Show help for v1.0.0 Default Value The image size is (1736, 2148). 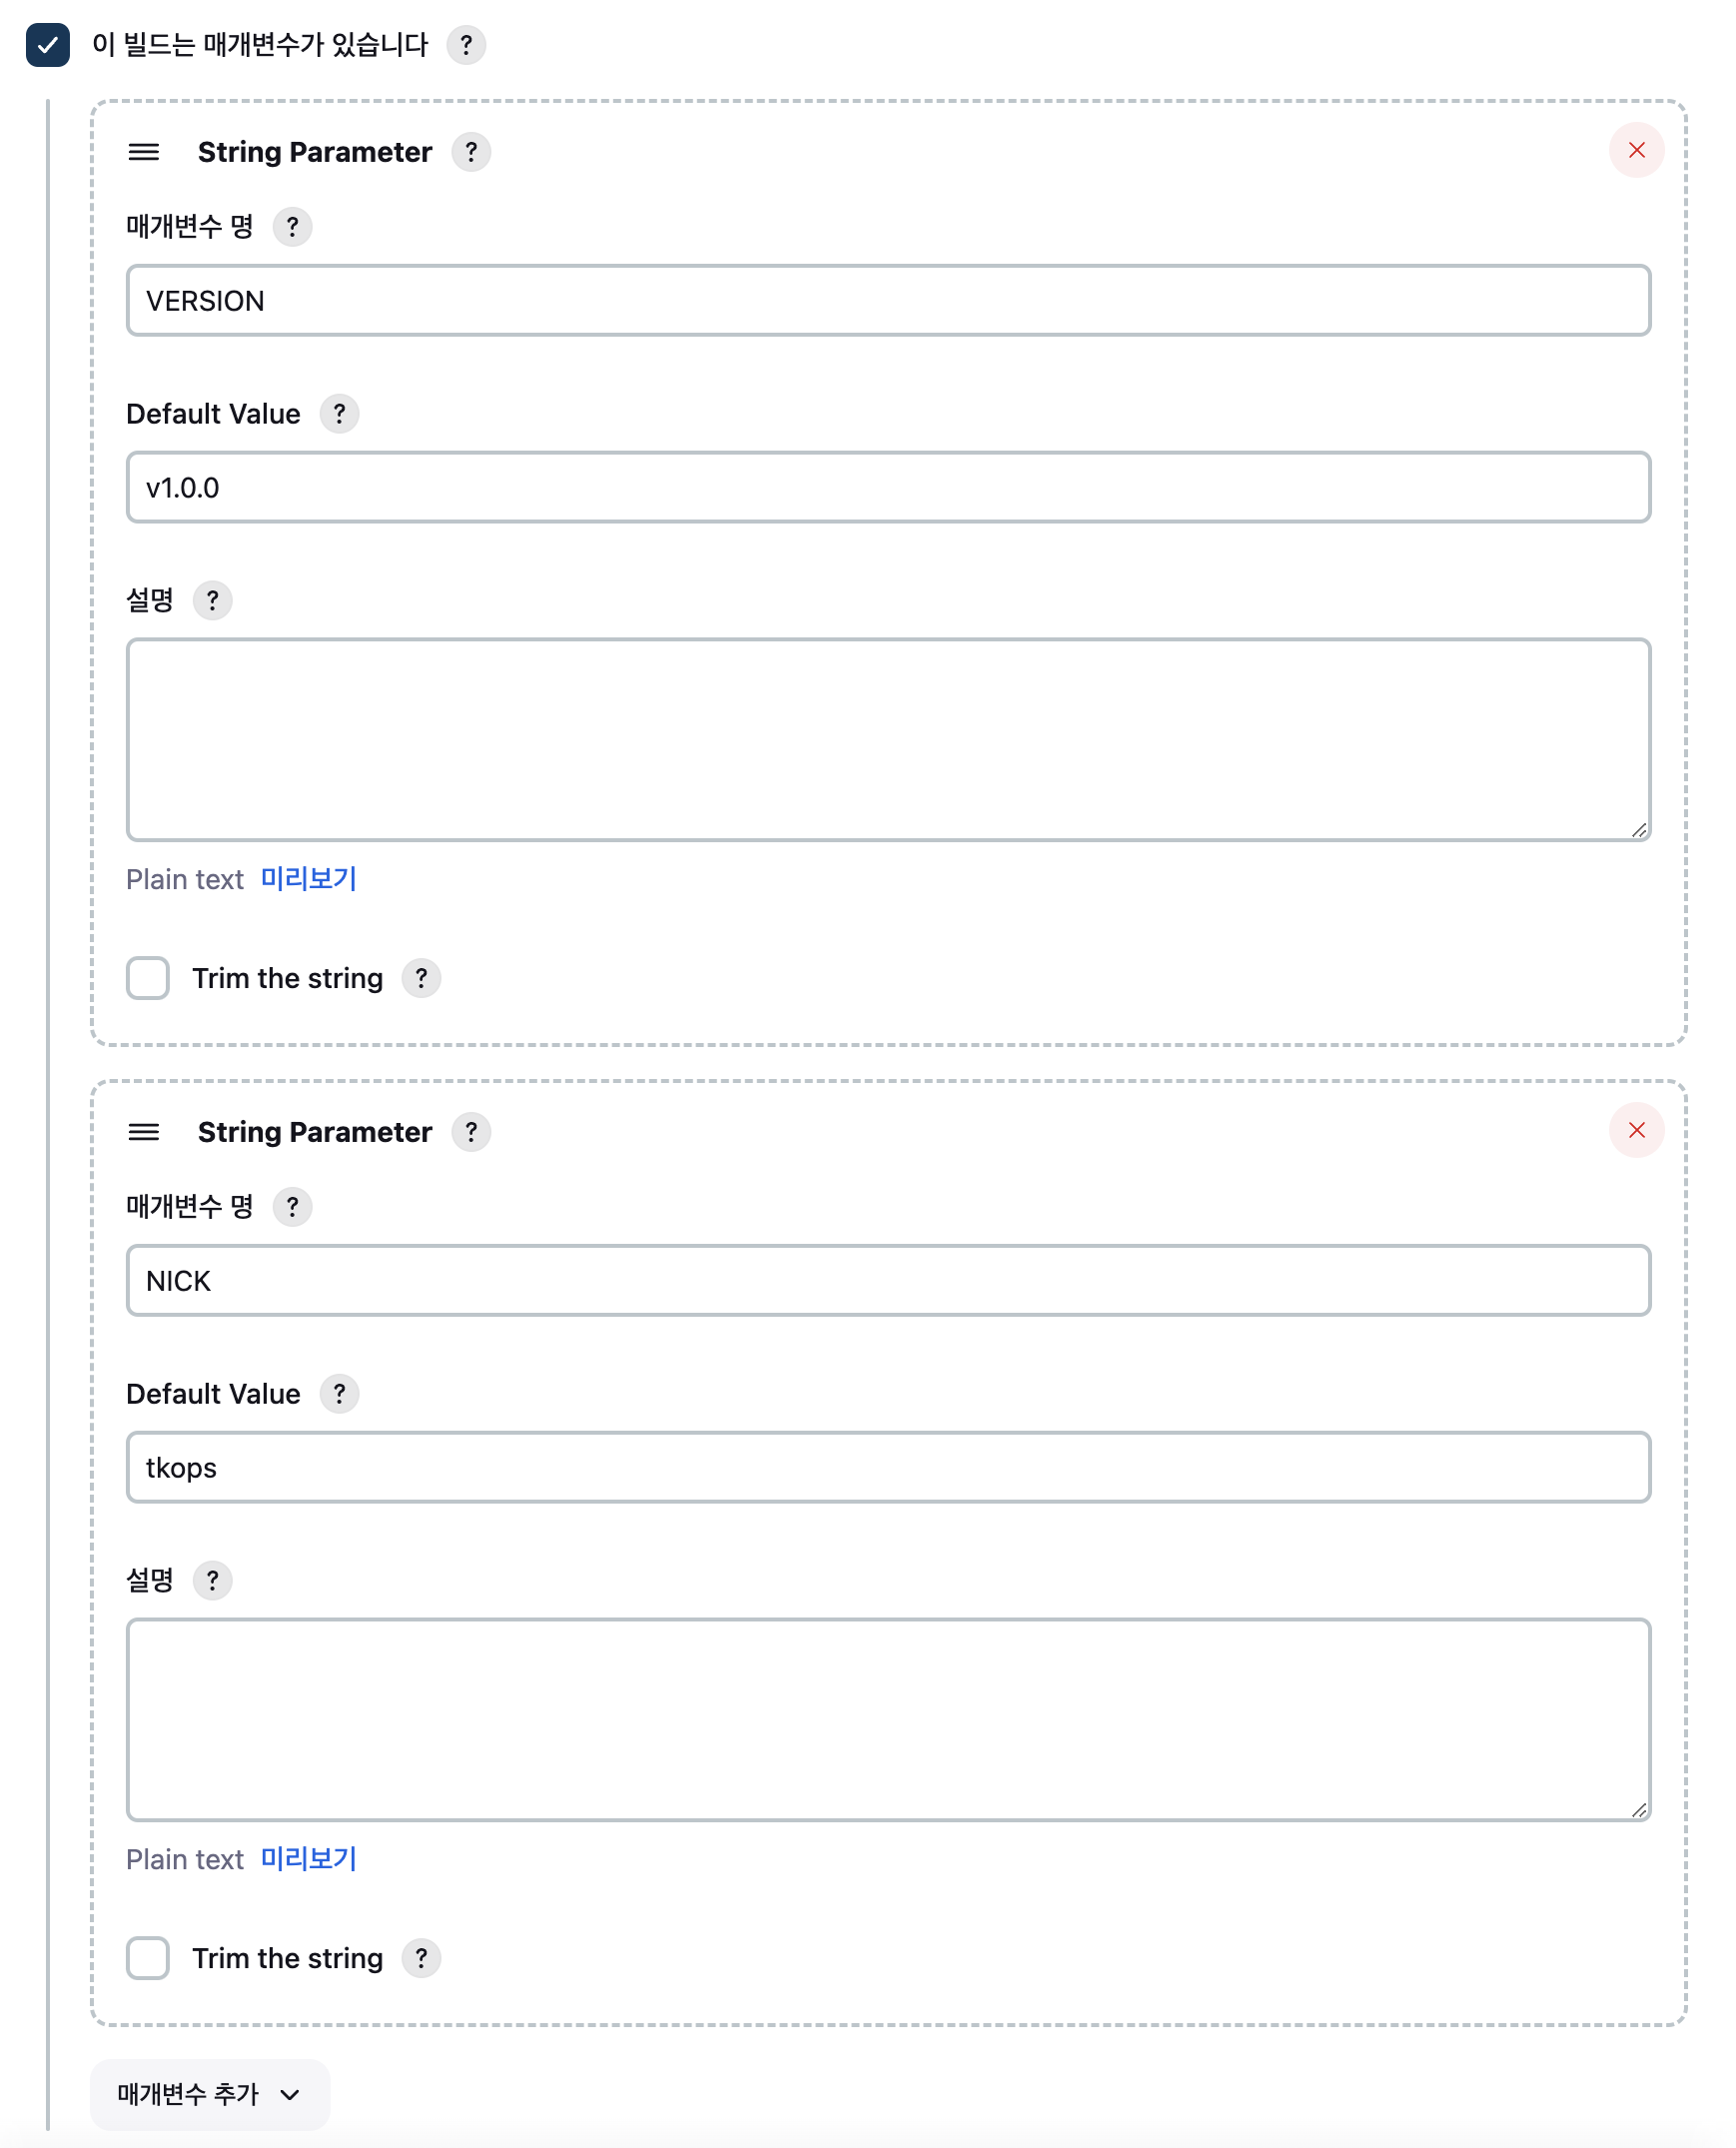(x=339, y=414)
